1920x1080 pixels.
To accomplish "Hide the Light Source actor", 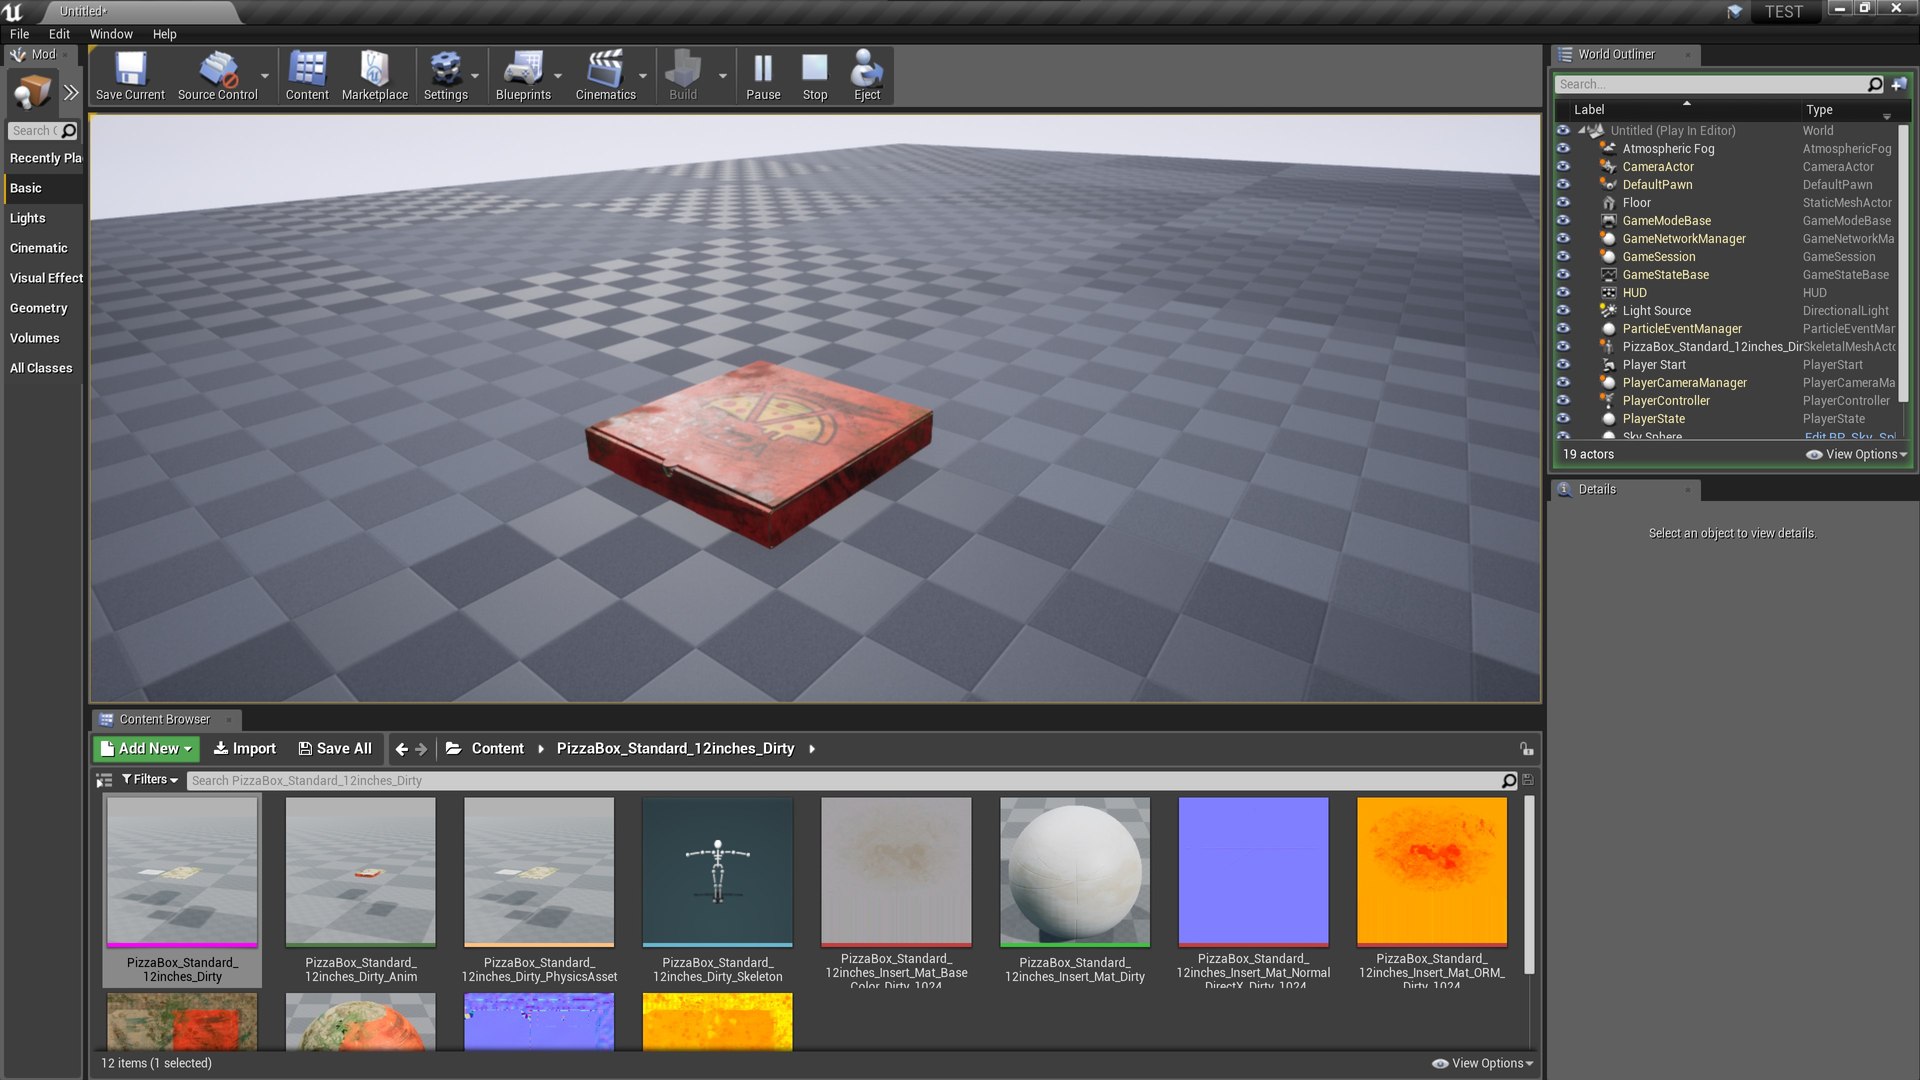I will (1563, 310).
